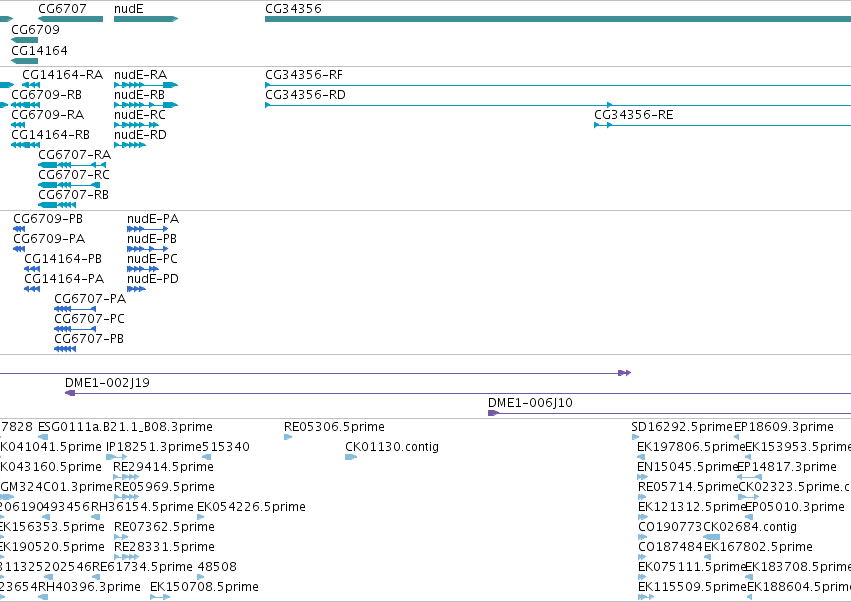Open the RH36154.5prime EST label
The width and height of the screenshot is (851, 602).
tap(142, 507)
